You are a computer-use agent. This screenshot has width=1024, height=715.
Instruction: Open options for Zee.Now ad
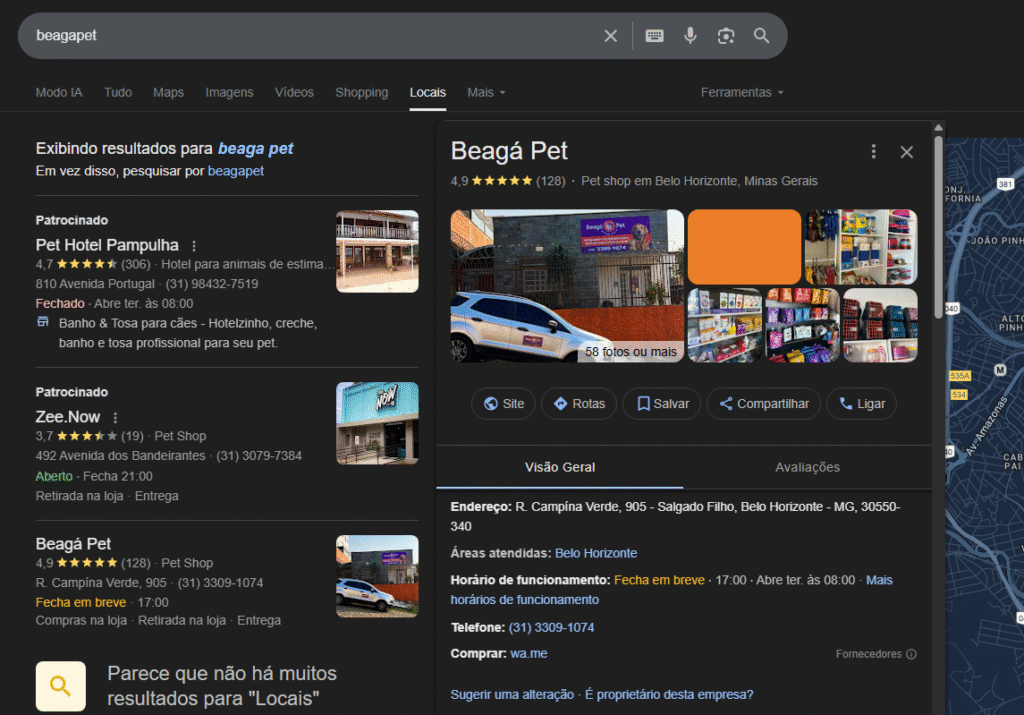[x=115, y=418]
